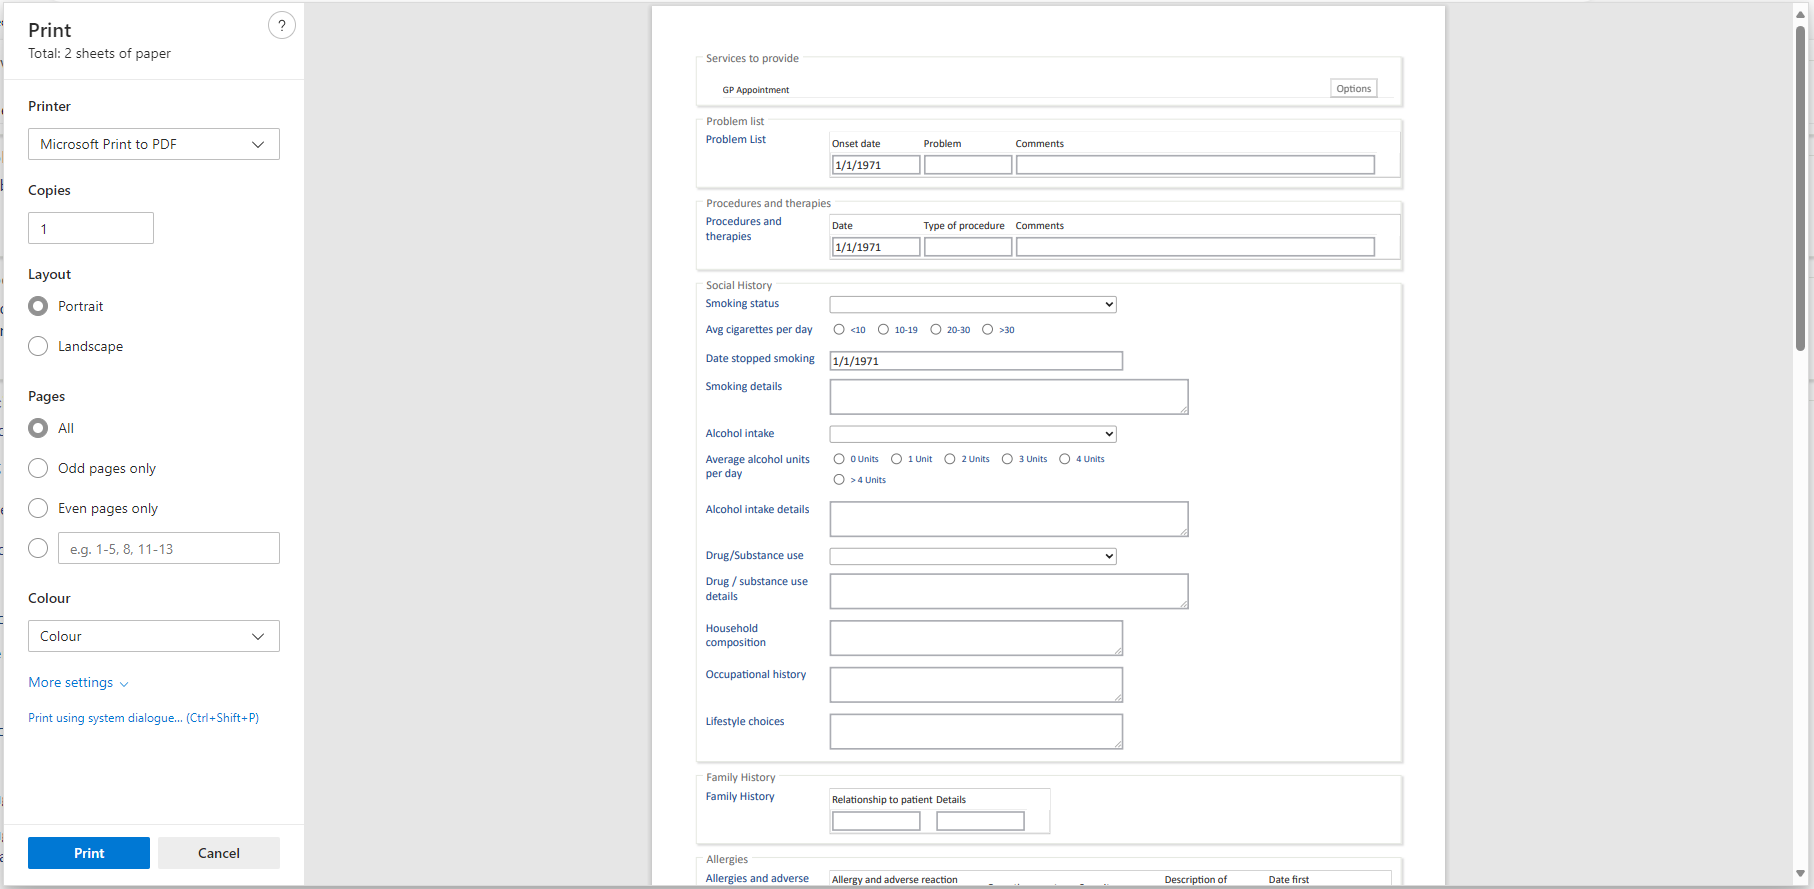Click the Copies input field
The height and width of the screenshot is (889, 1814).
(x=91, y=228)
